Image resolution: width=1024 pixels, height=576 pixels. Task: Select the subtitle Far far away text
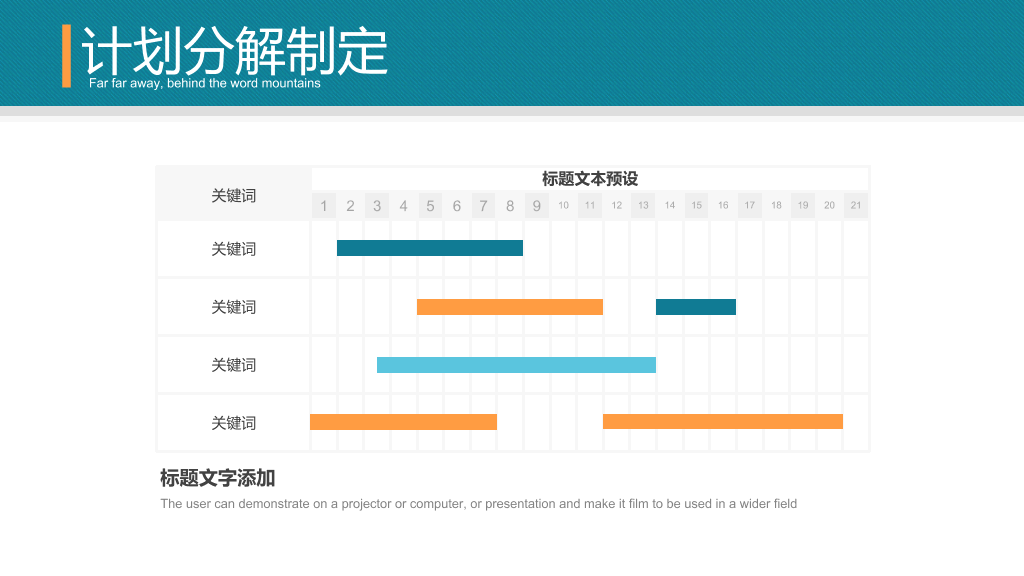[x=204, y=83]
